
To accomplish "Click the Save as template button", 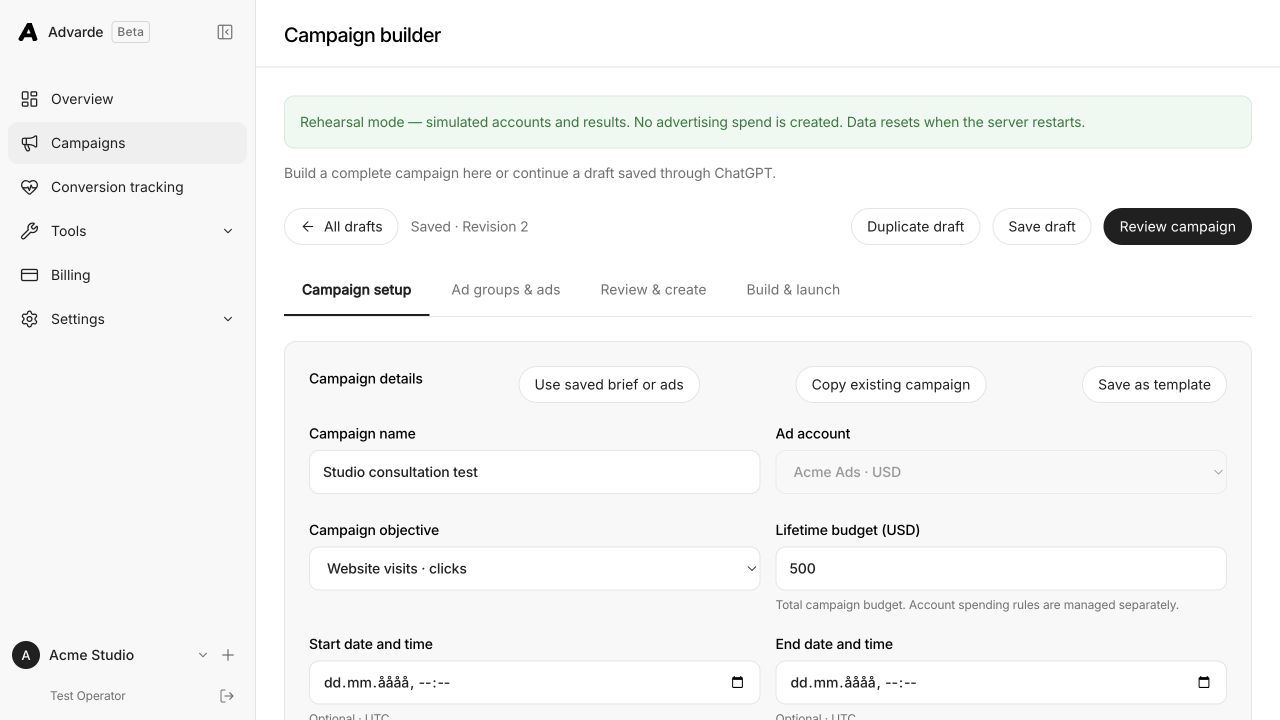I will tap(1154, 384).
